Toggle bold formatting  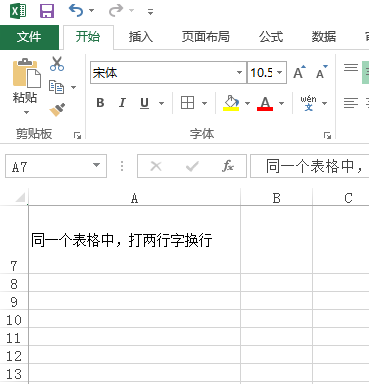(100, 103)
